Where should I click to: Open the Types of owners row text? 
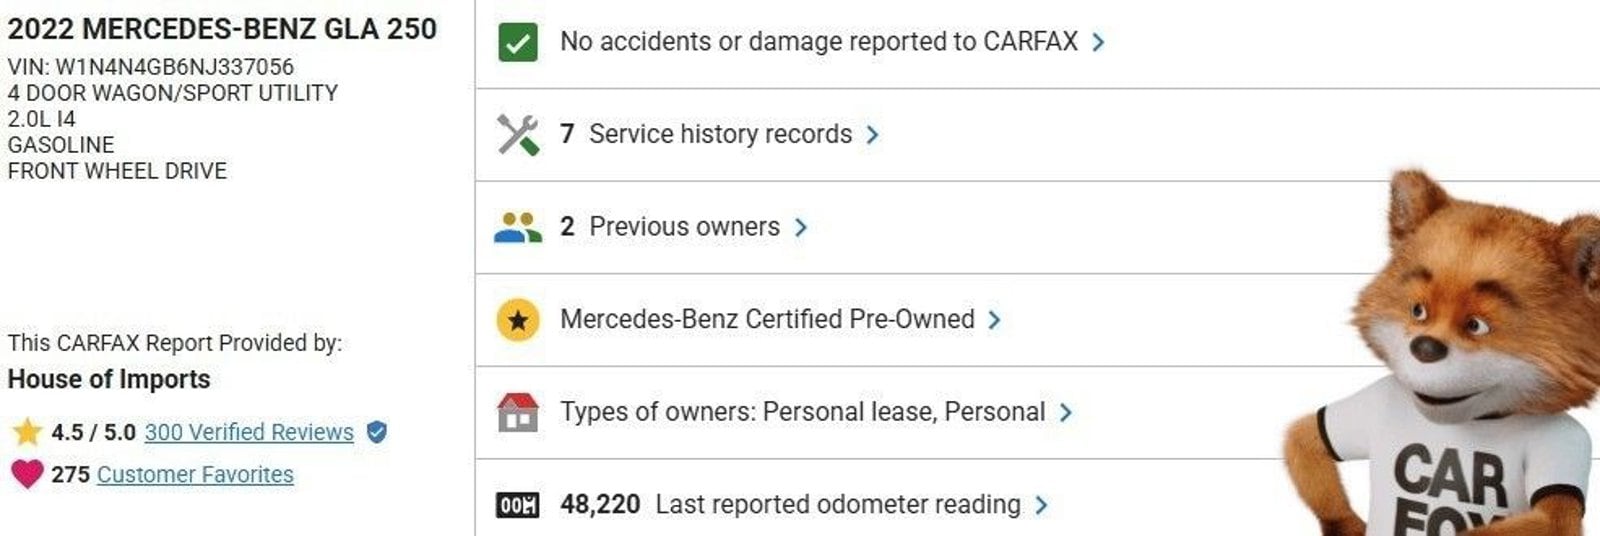click(x=802, y=412)
